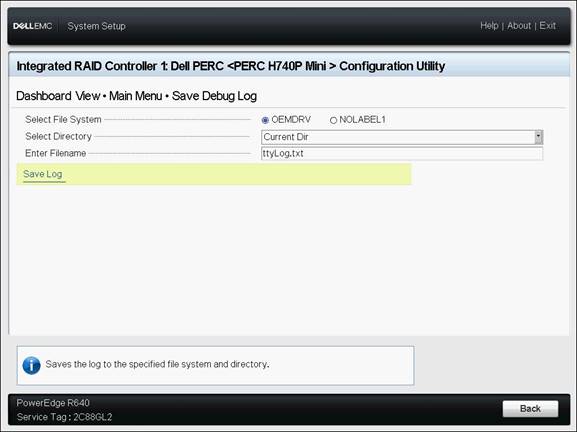Expand the Current Dir combo box

point(402,137)
